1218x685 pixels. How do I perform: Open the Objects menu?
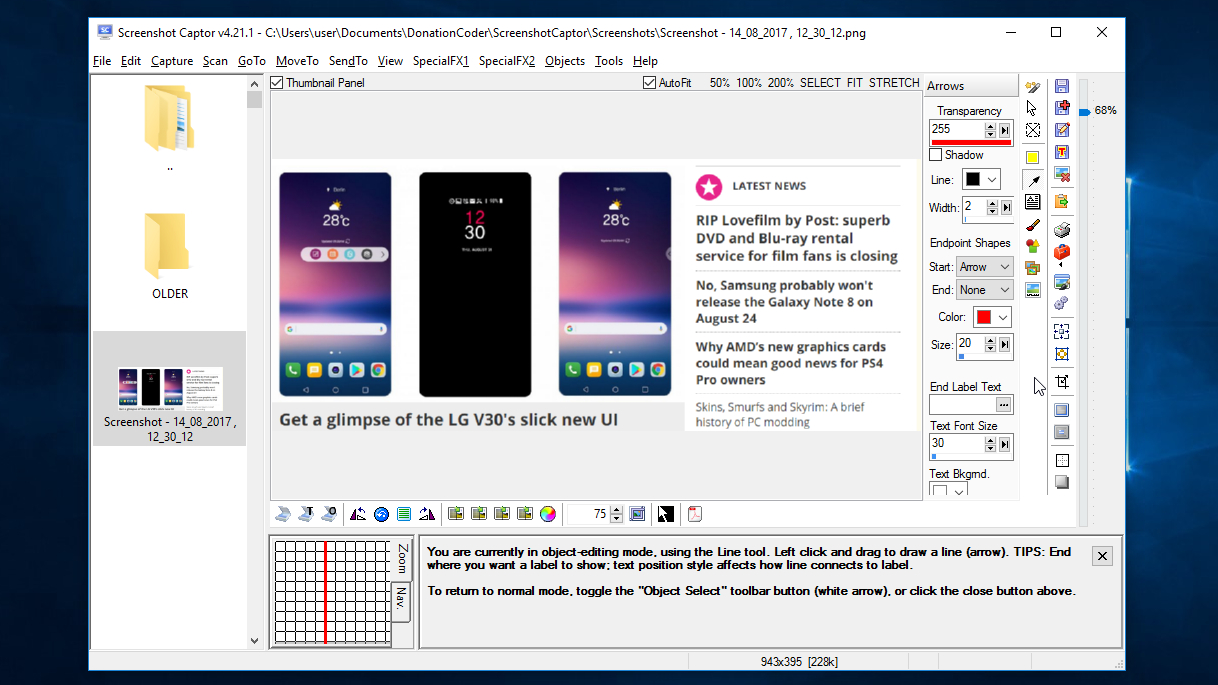(565, 61)
